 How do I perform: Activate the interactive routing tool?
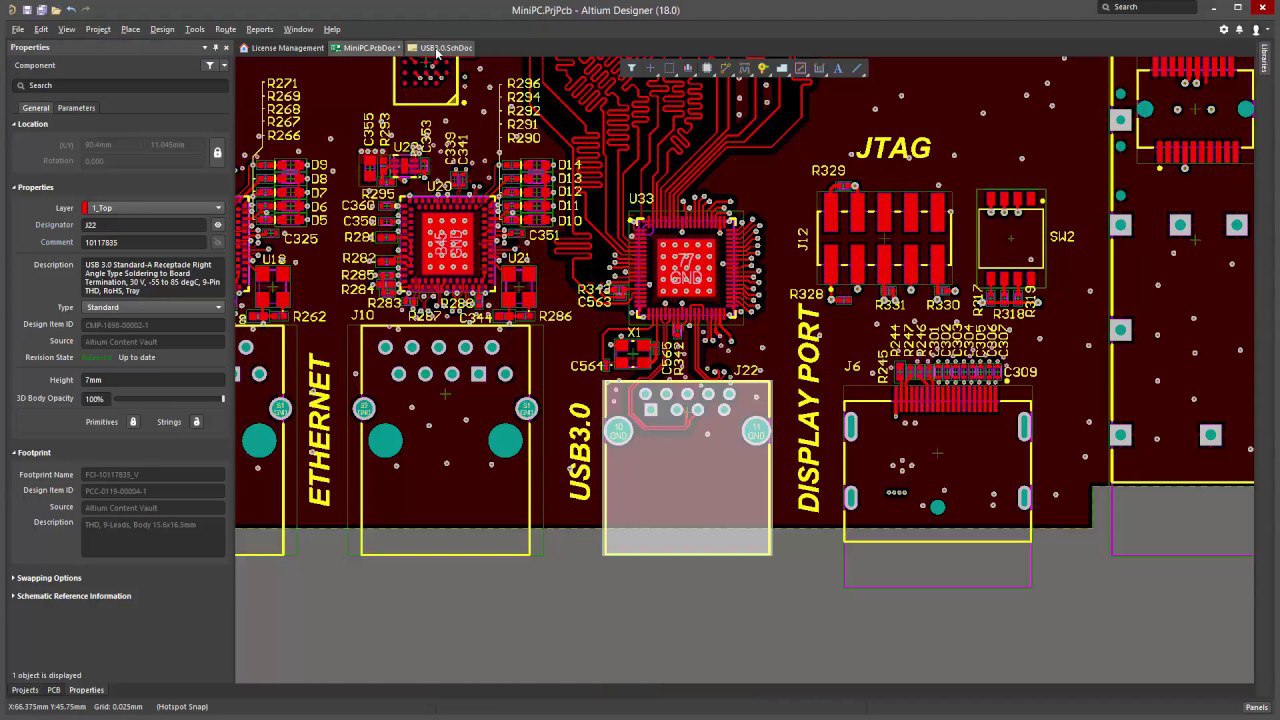click(x=726, y=68)
